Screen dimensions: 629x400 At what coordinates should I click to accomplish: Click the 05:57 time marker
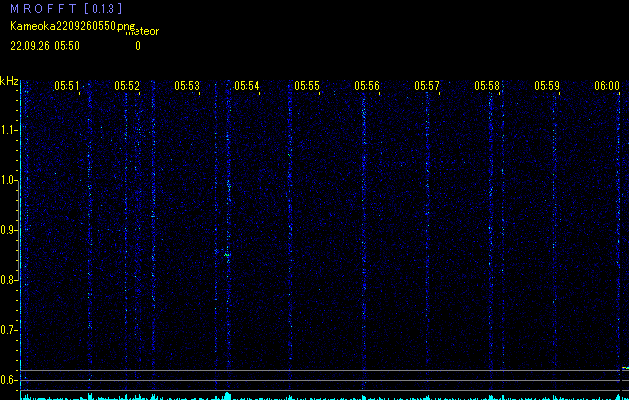tap(427, 85)
